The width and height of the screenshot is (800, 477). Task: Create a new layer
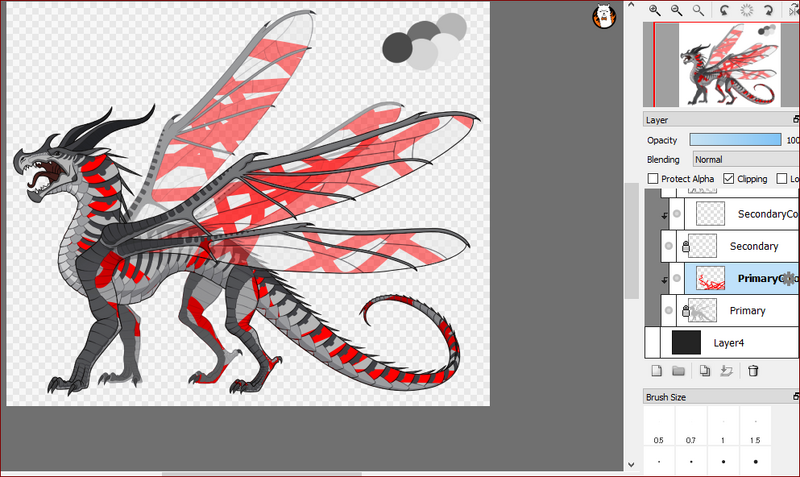pyautogui.click(x=657, y=371)
